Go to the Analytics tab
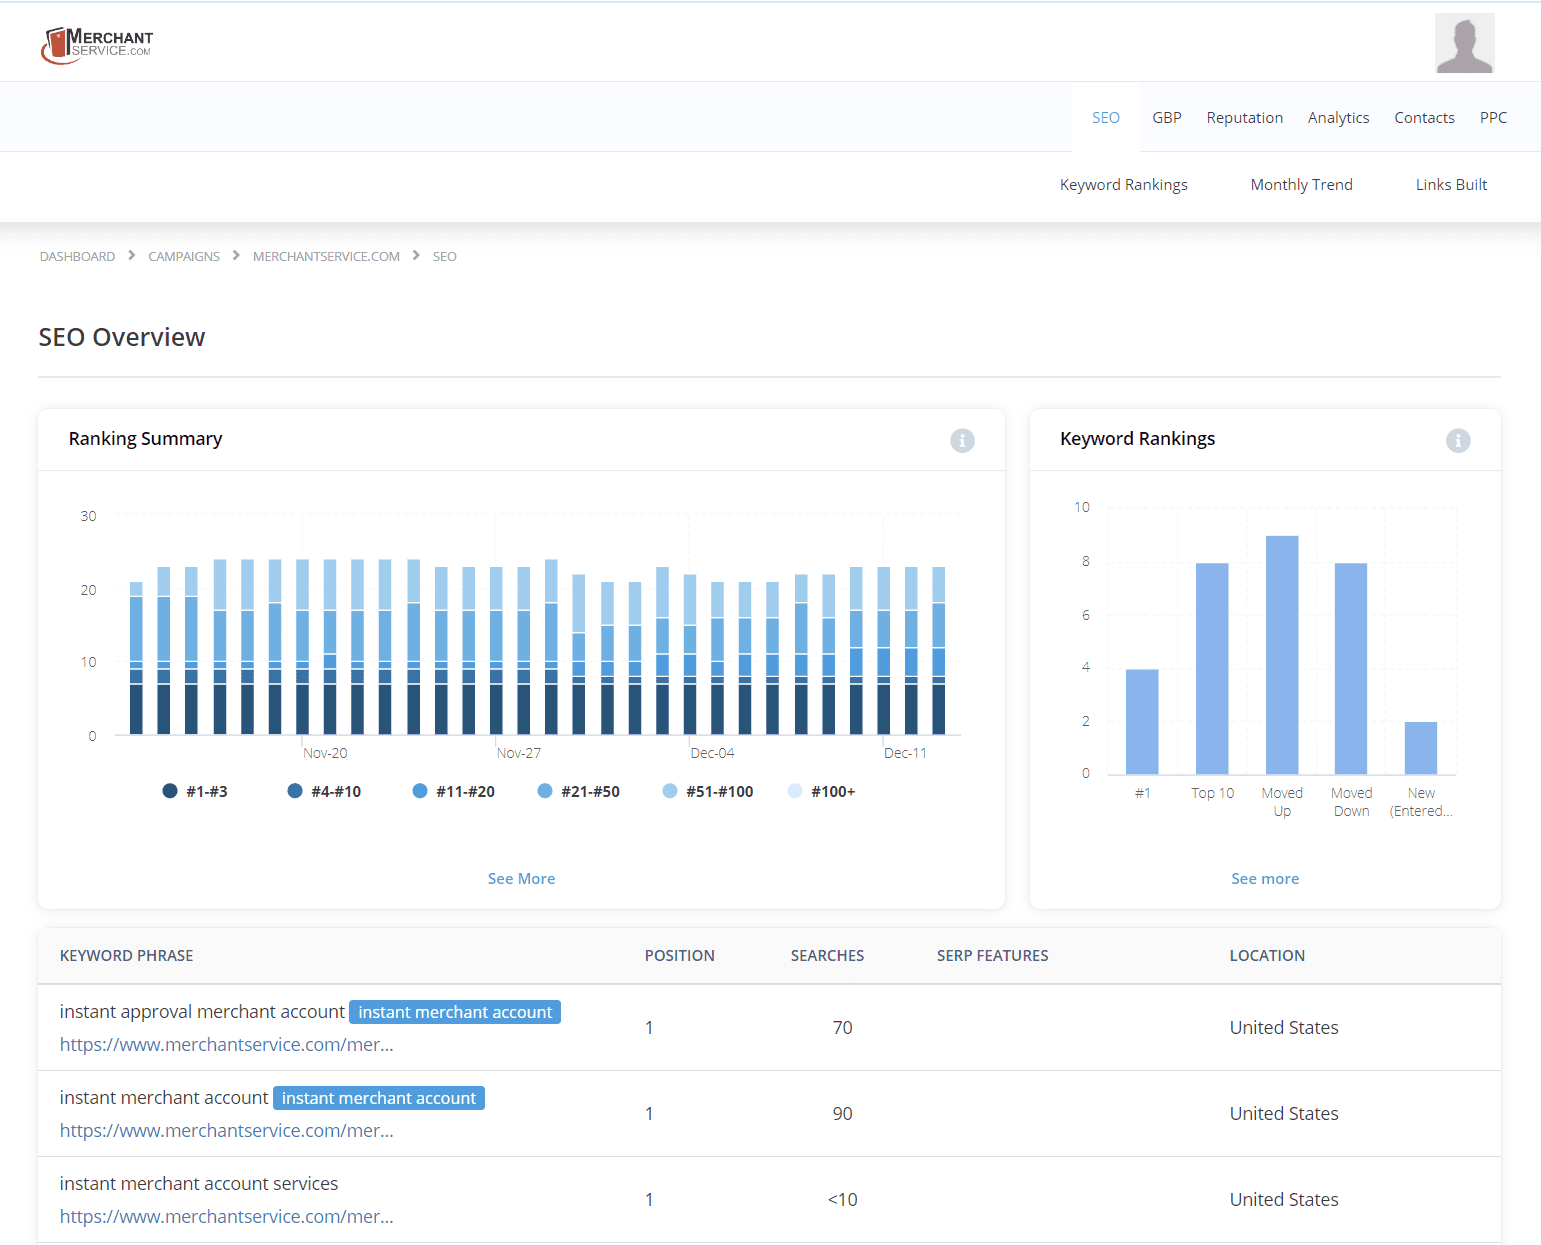 point(1338,117)
